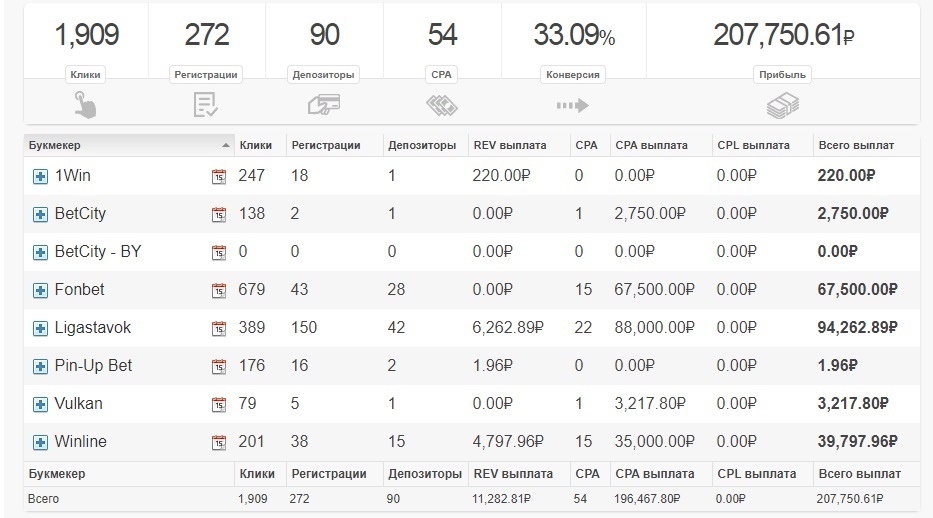The height and width of the screenshot is (518, 933).
Task: Click the conversion arrow icon
Action: tap(572, 104)
